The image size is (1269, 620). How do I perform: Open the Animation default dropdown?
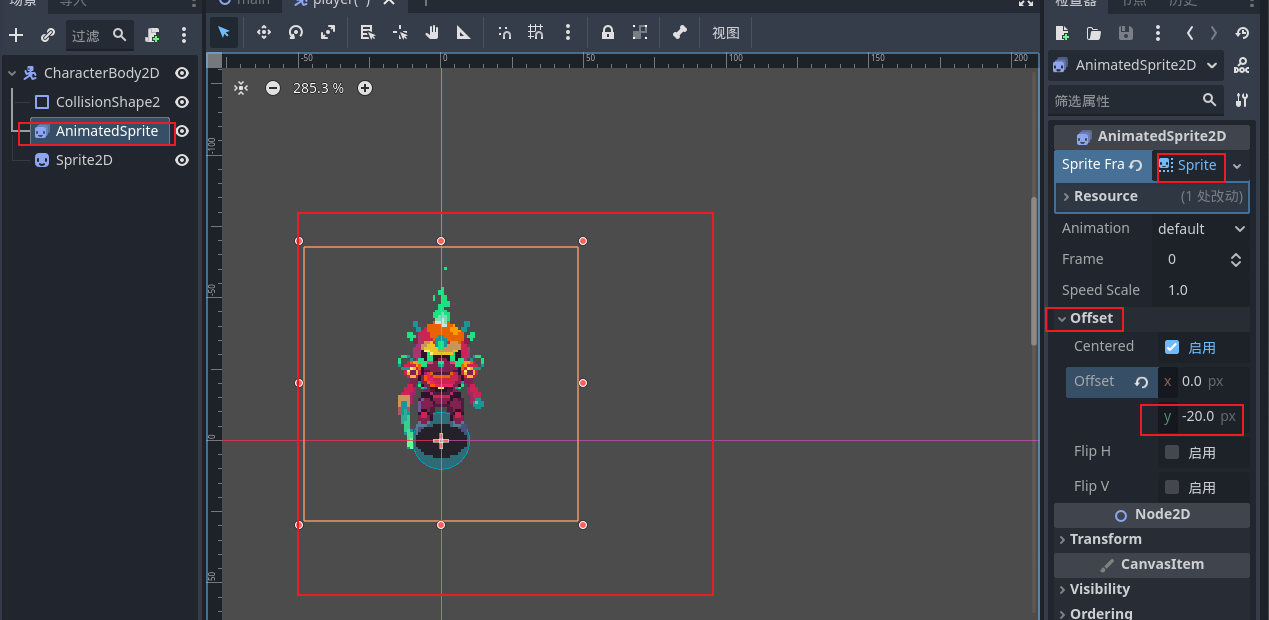[x=1201, y=228]
